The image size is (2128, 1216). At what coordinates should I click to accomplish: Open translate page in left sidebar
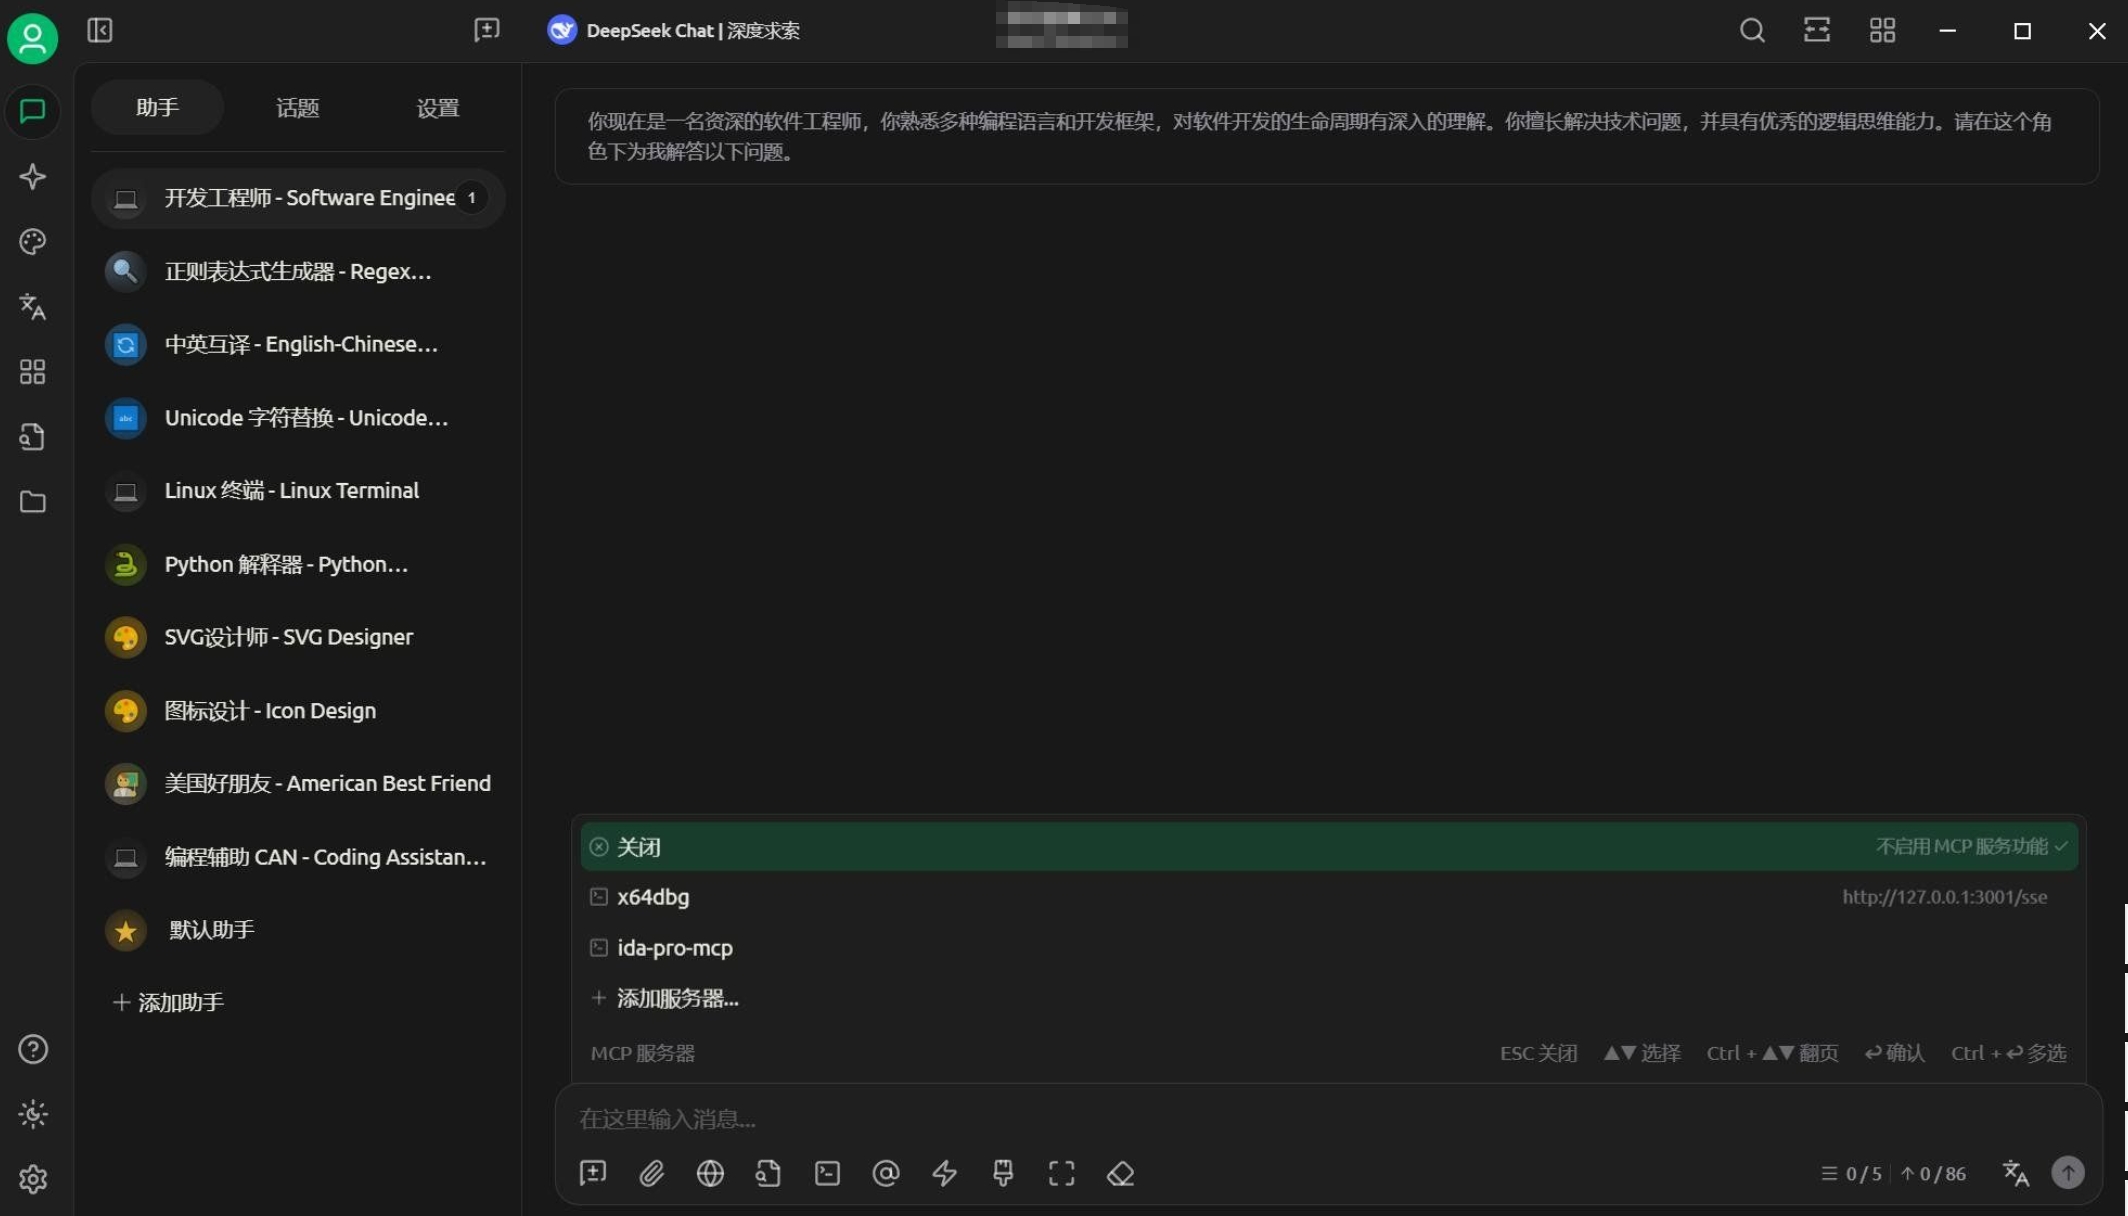[32, 306]
